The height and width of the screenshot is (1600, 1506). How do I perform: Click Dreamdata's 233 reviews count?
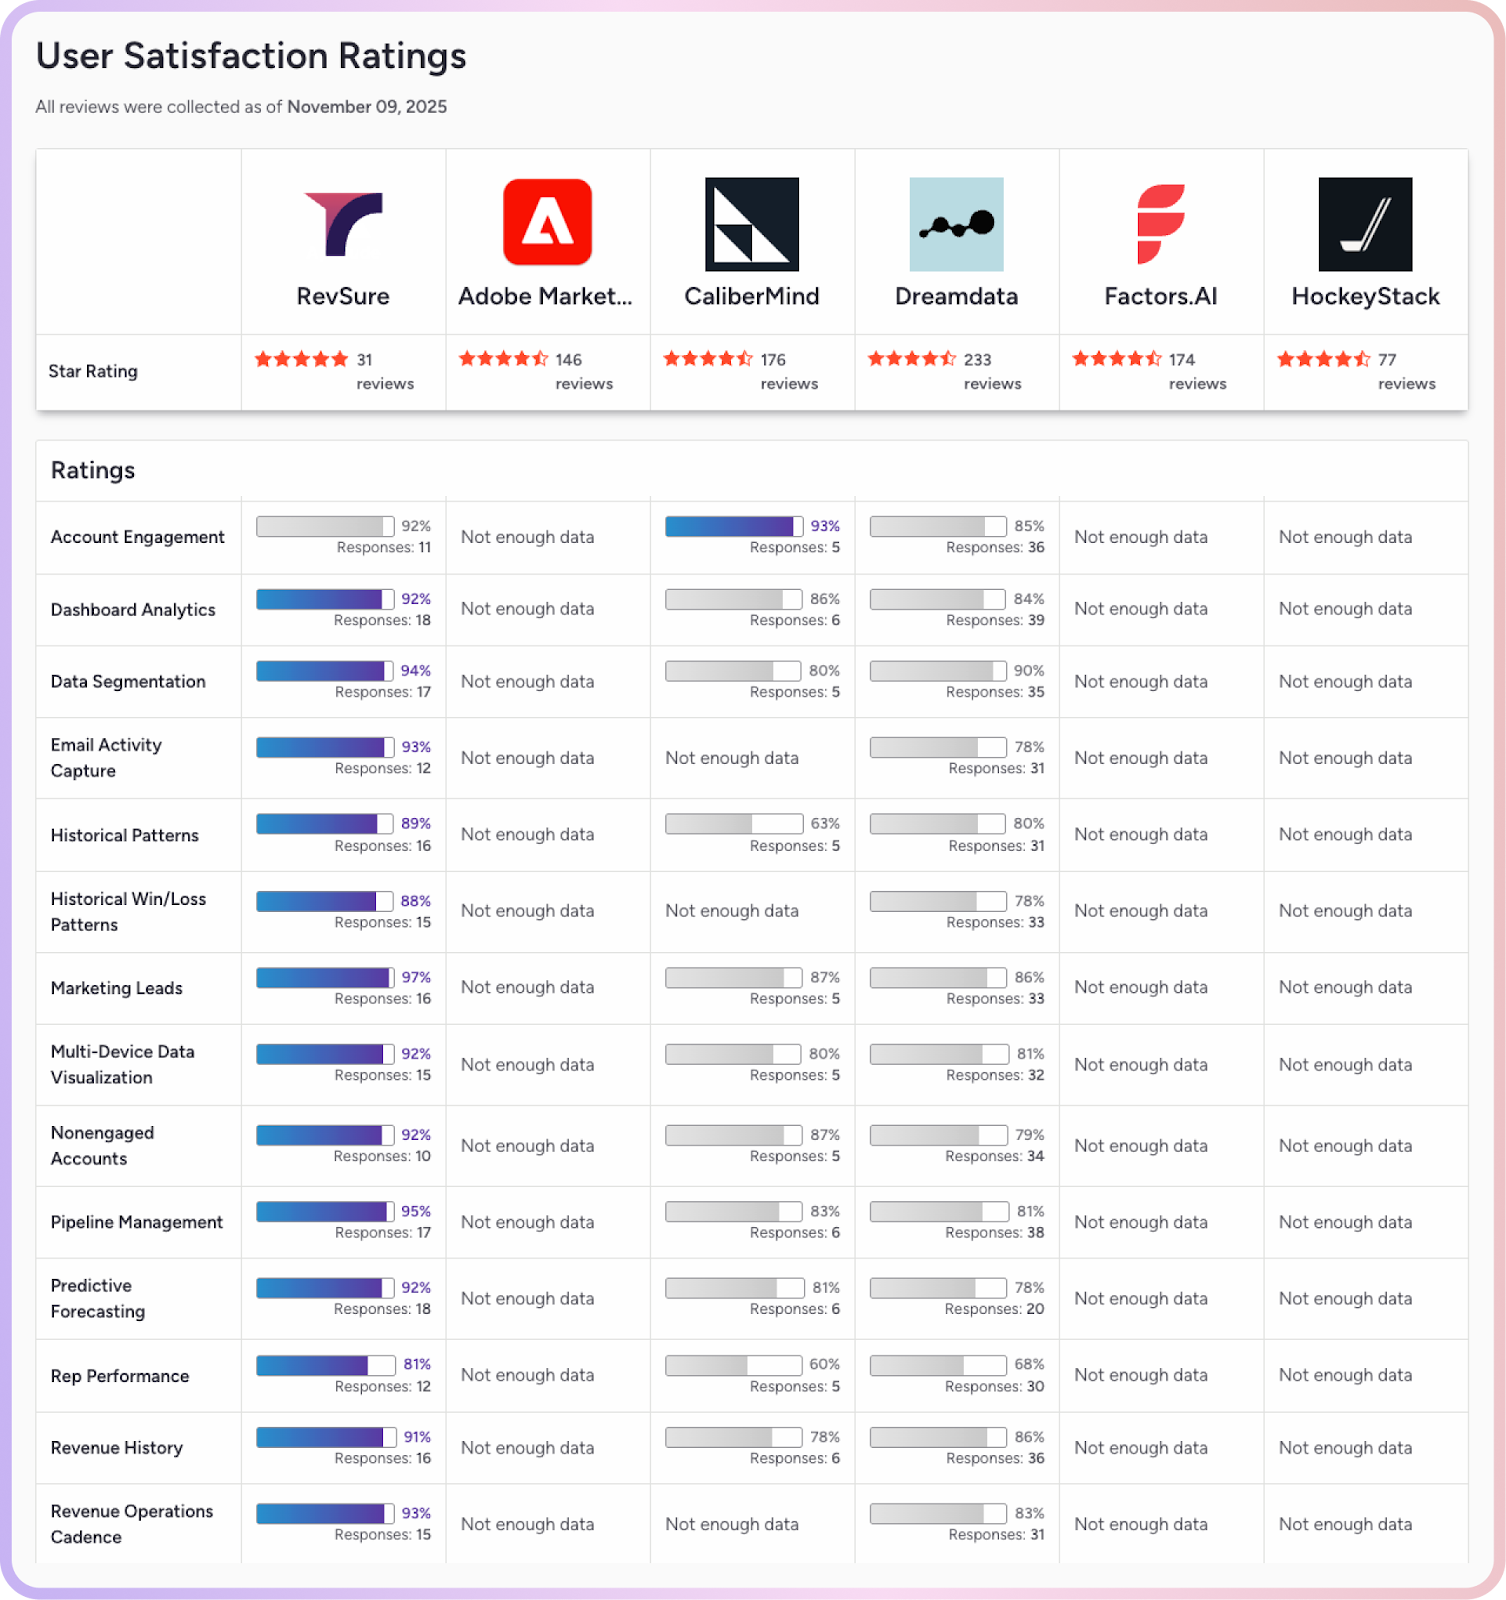click(x=992, y=371)
